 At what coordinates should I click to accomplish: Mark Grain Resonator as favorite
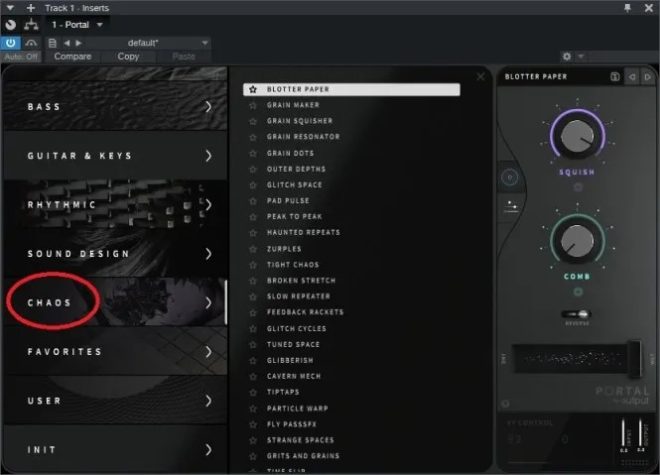pos(253,137)
